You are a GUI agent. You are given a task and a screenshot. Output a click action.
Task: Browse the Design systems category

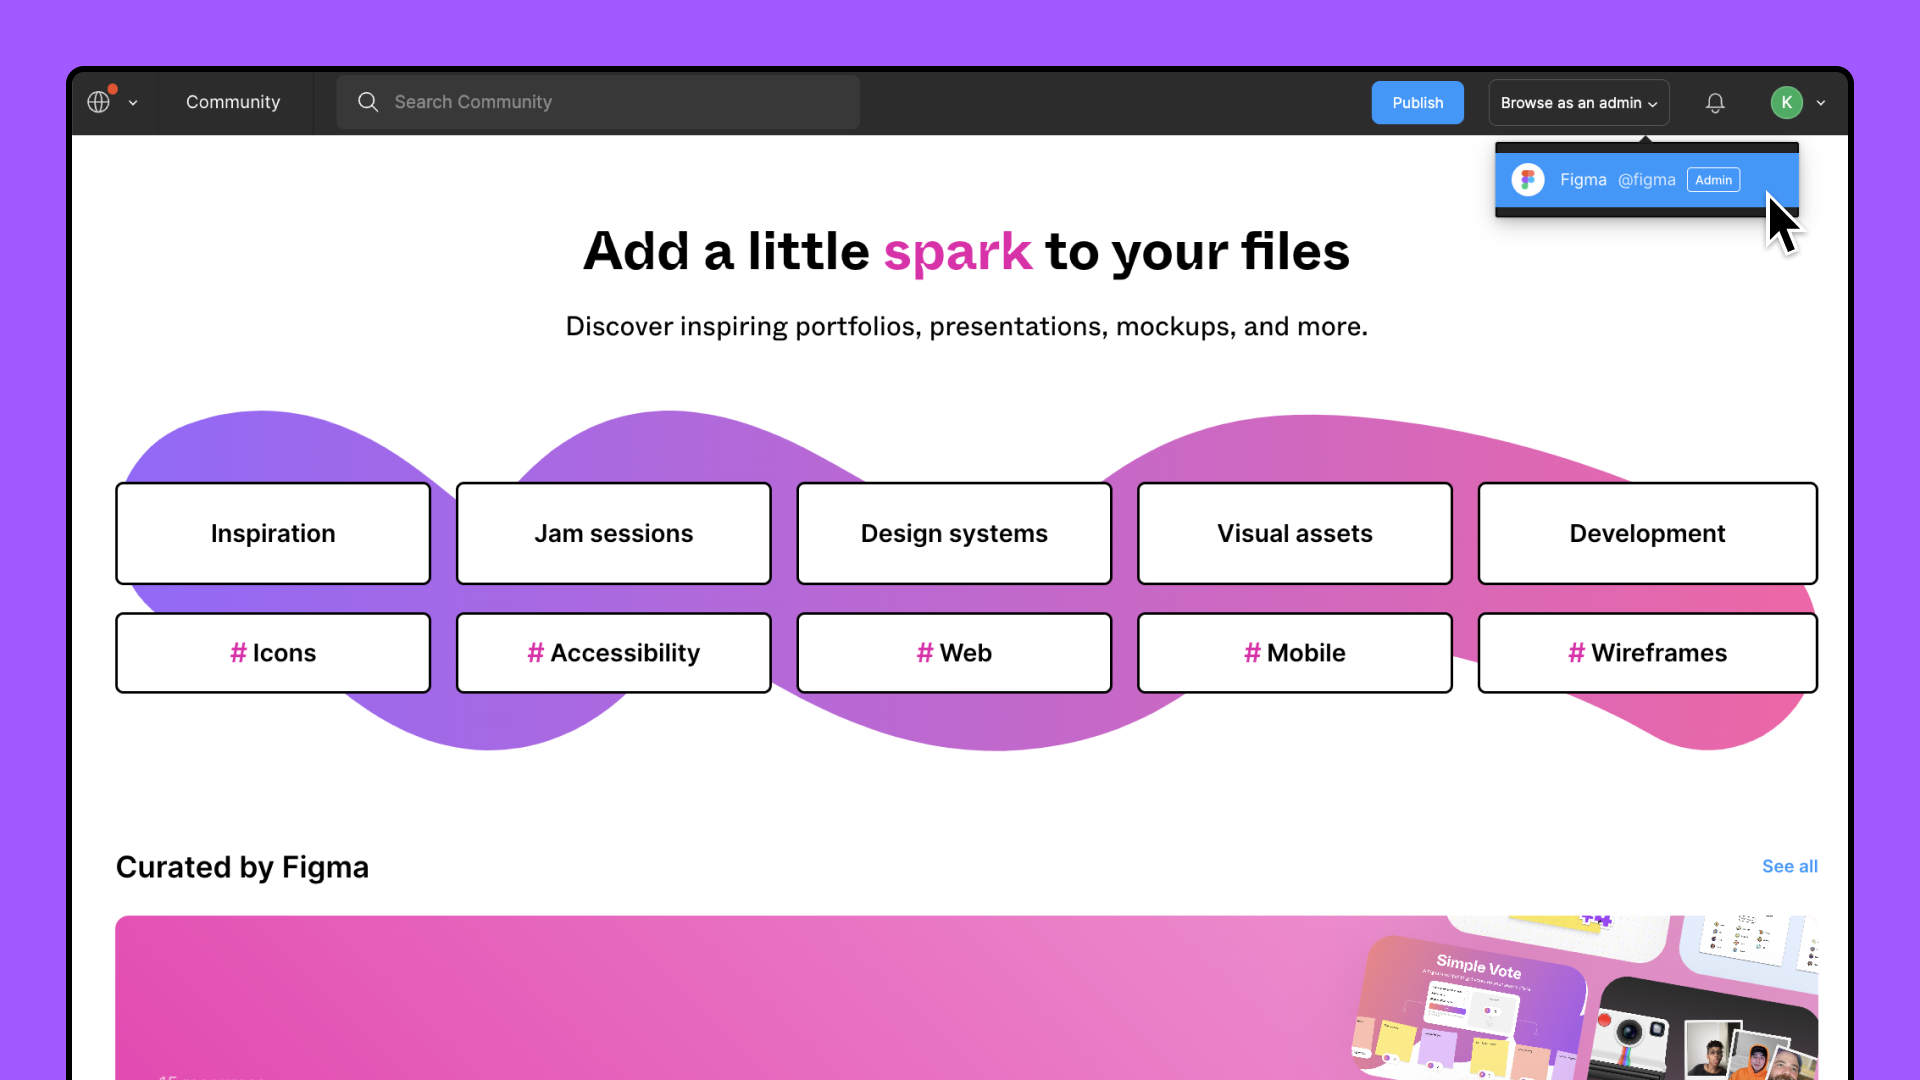pos(953,533)
